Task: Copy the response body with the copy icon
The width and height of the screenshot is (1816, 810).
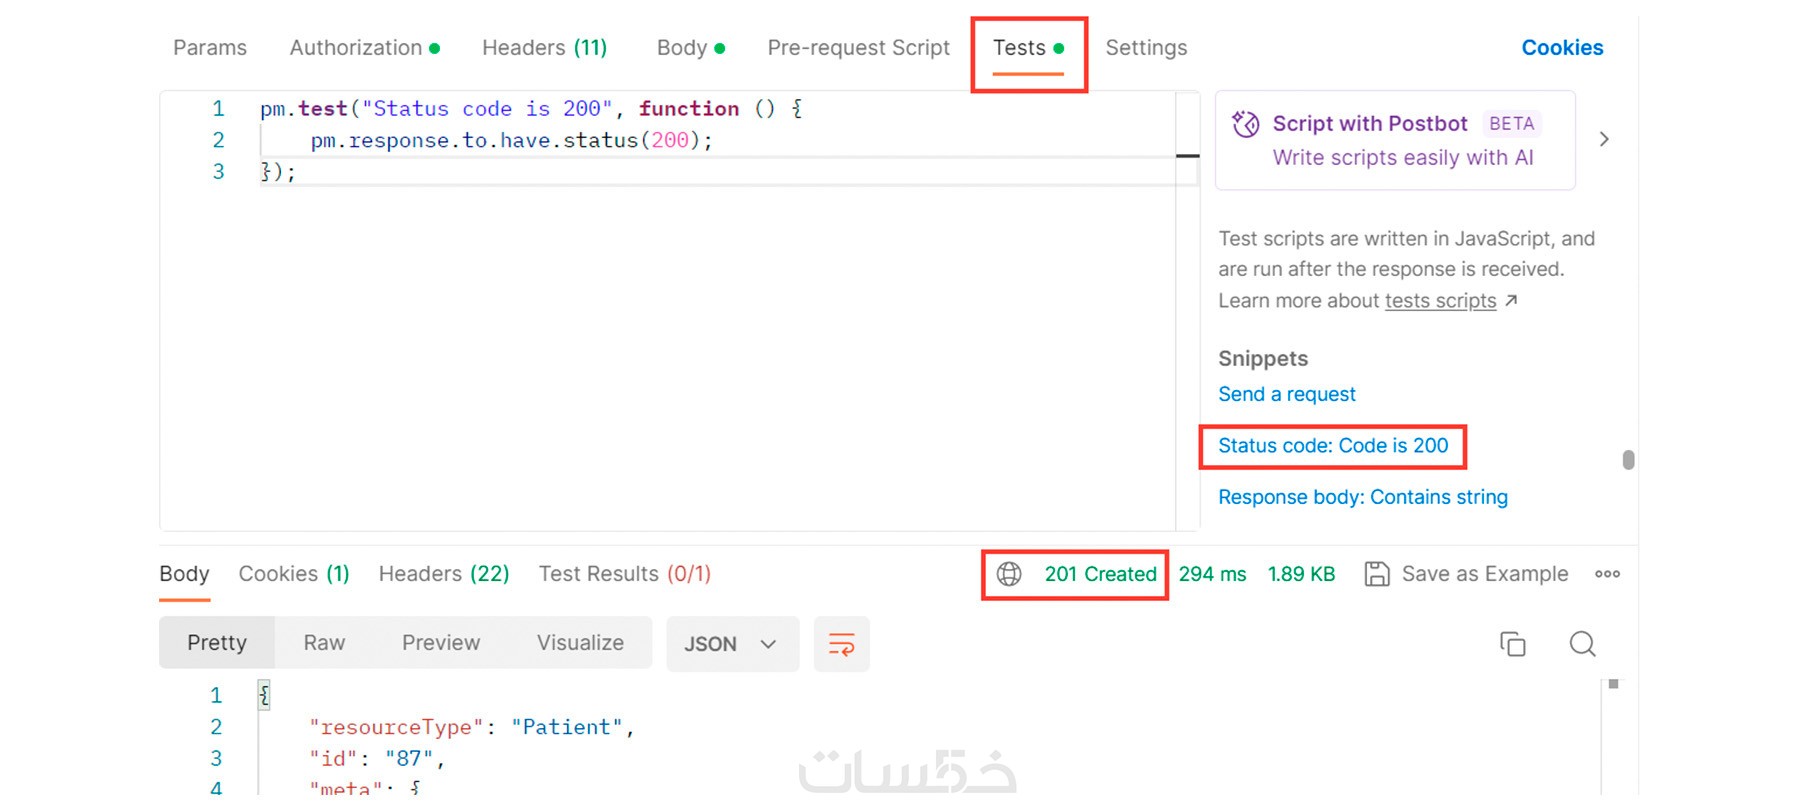Action: (x=1512, y=644)
